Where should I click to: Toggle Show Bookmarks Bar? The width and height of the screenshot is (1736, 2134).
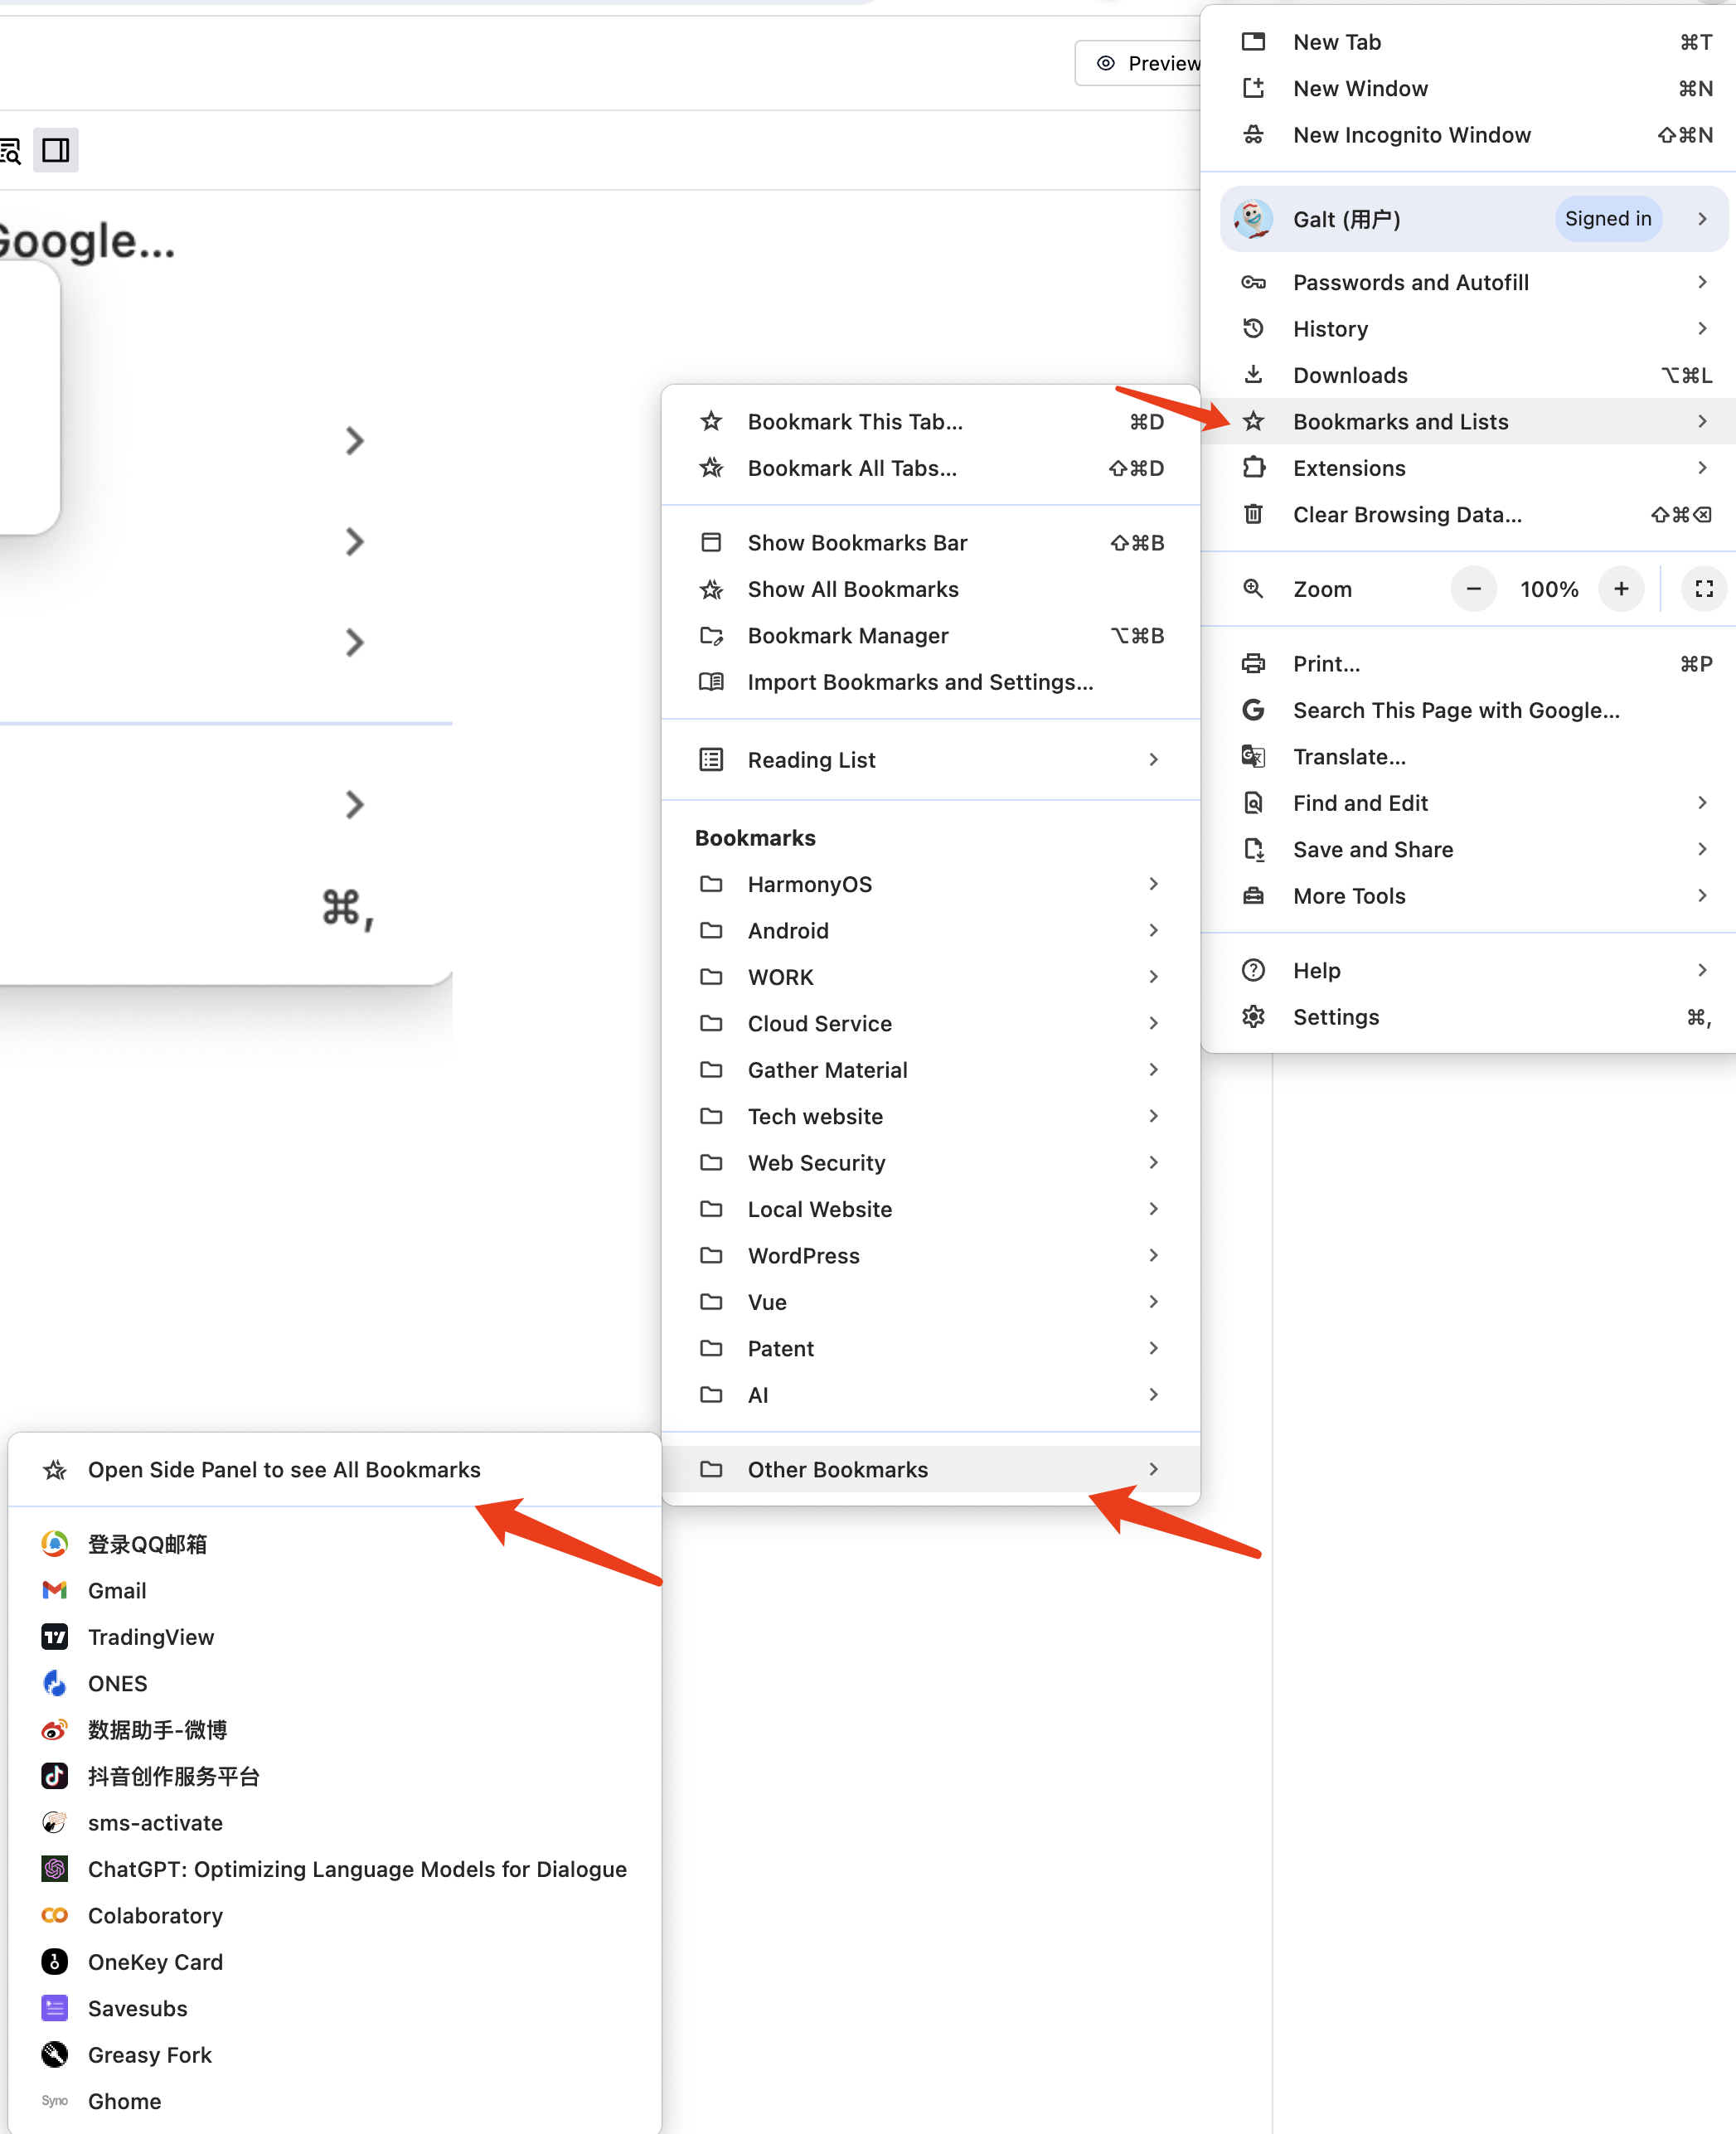click(930, 542)
